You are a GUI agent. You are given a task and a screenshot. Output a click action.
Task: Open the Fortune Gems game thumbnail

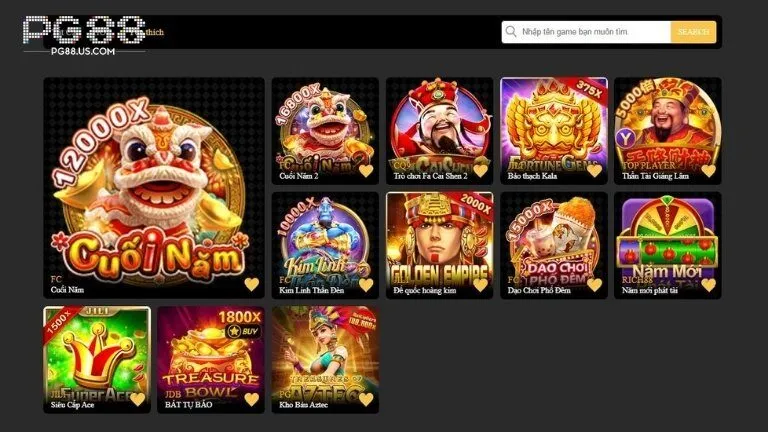tap(553, 131)
